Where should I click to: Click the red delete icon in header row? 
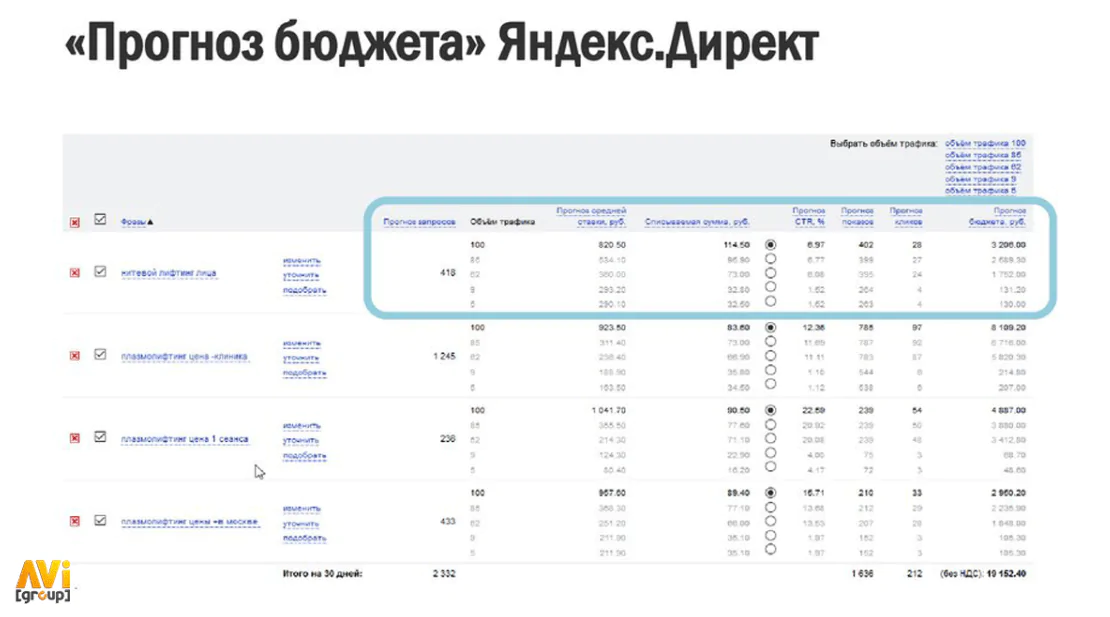point(74,223)
